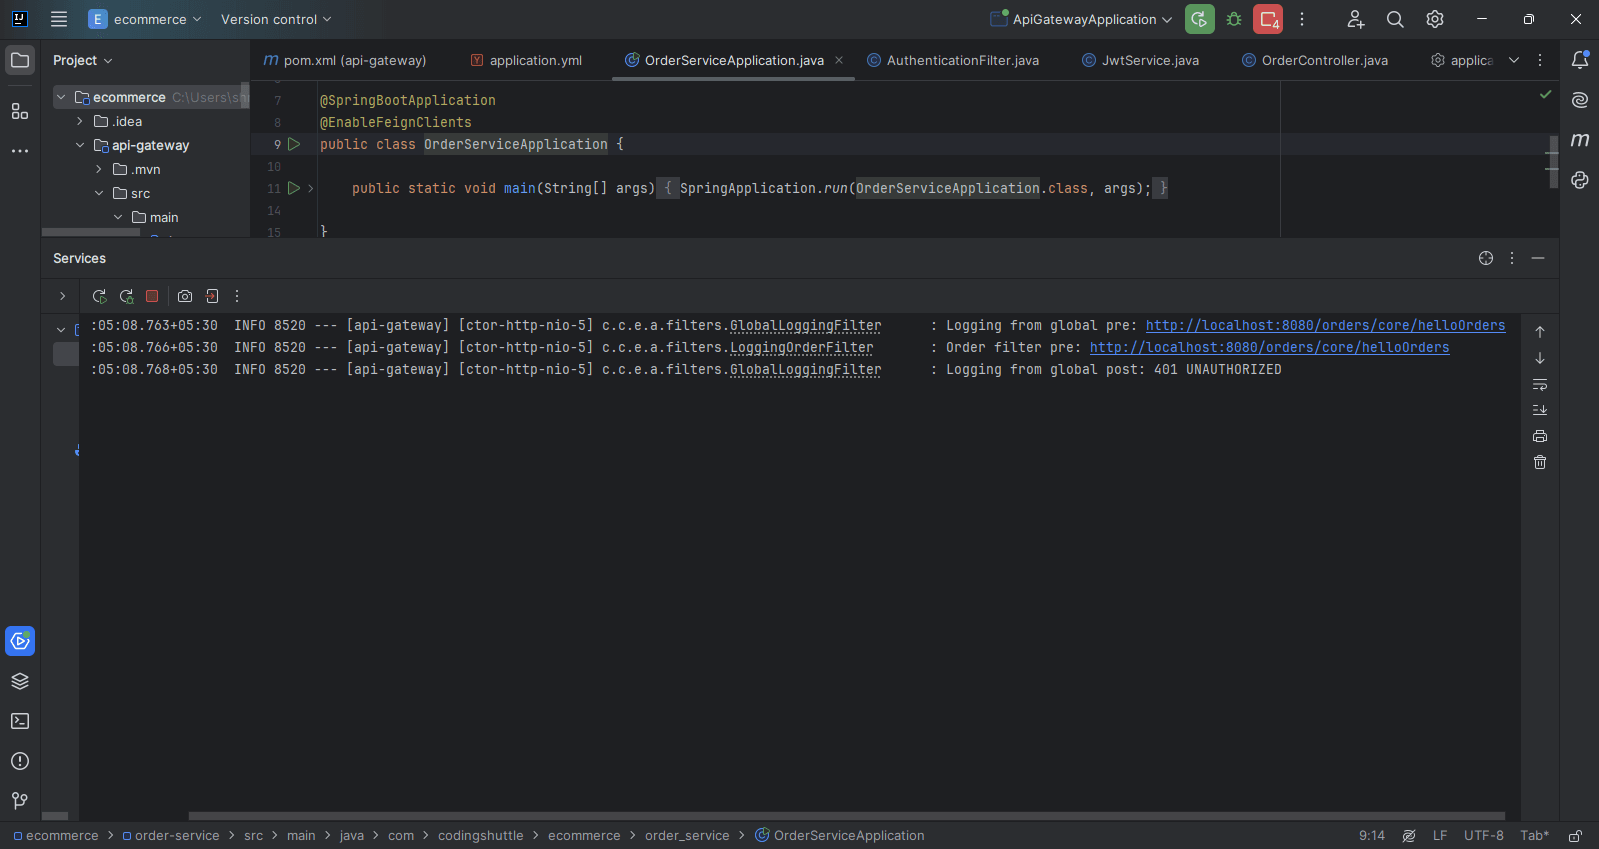Viewport: 1599px width, 849px height.
Task: Rerun in debug mode in Services
Action: 126,296
